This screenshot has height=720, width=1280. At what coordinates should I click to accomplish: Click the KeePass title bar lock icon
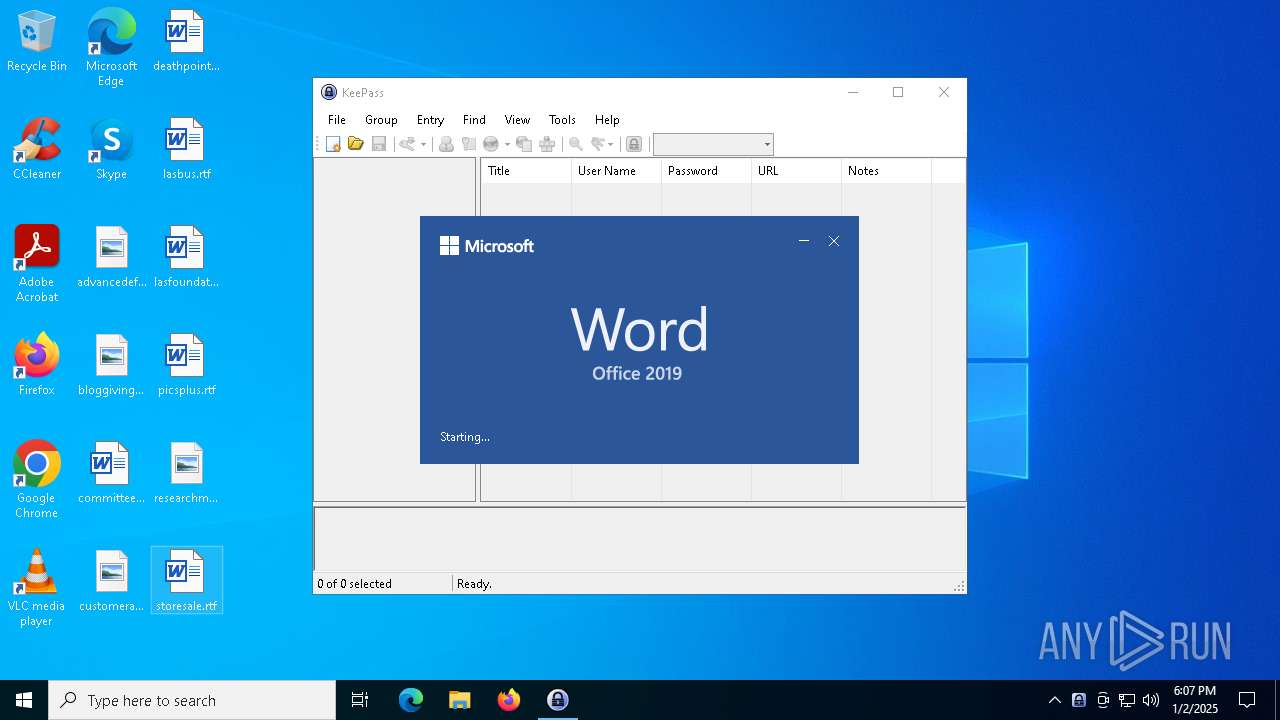point(329,92)
